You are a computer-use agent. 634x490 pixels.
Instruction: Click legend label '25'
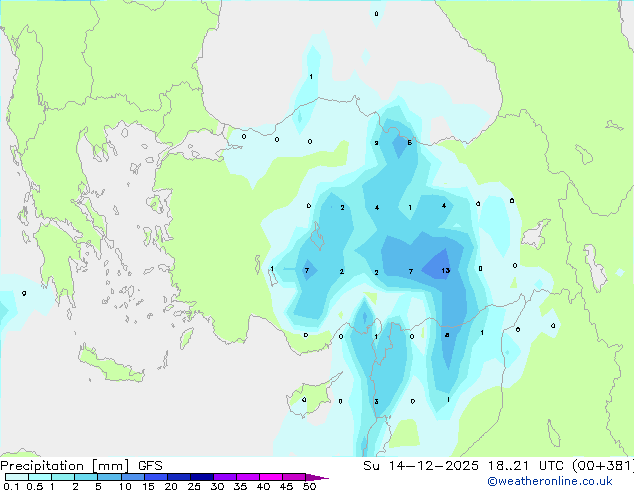tap(194, 486)
